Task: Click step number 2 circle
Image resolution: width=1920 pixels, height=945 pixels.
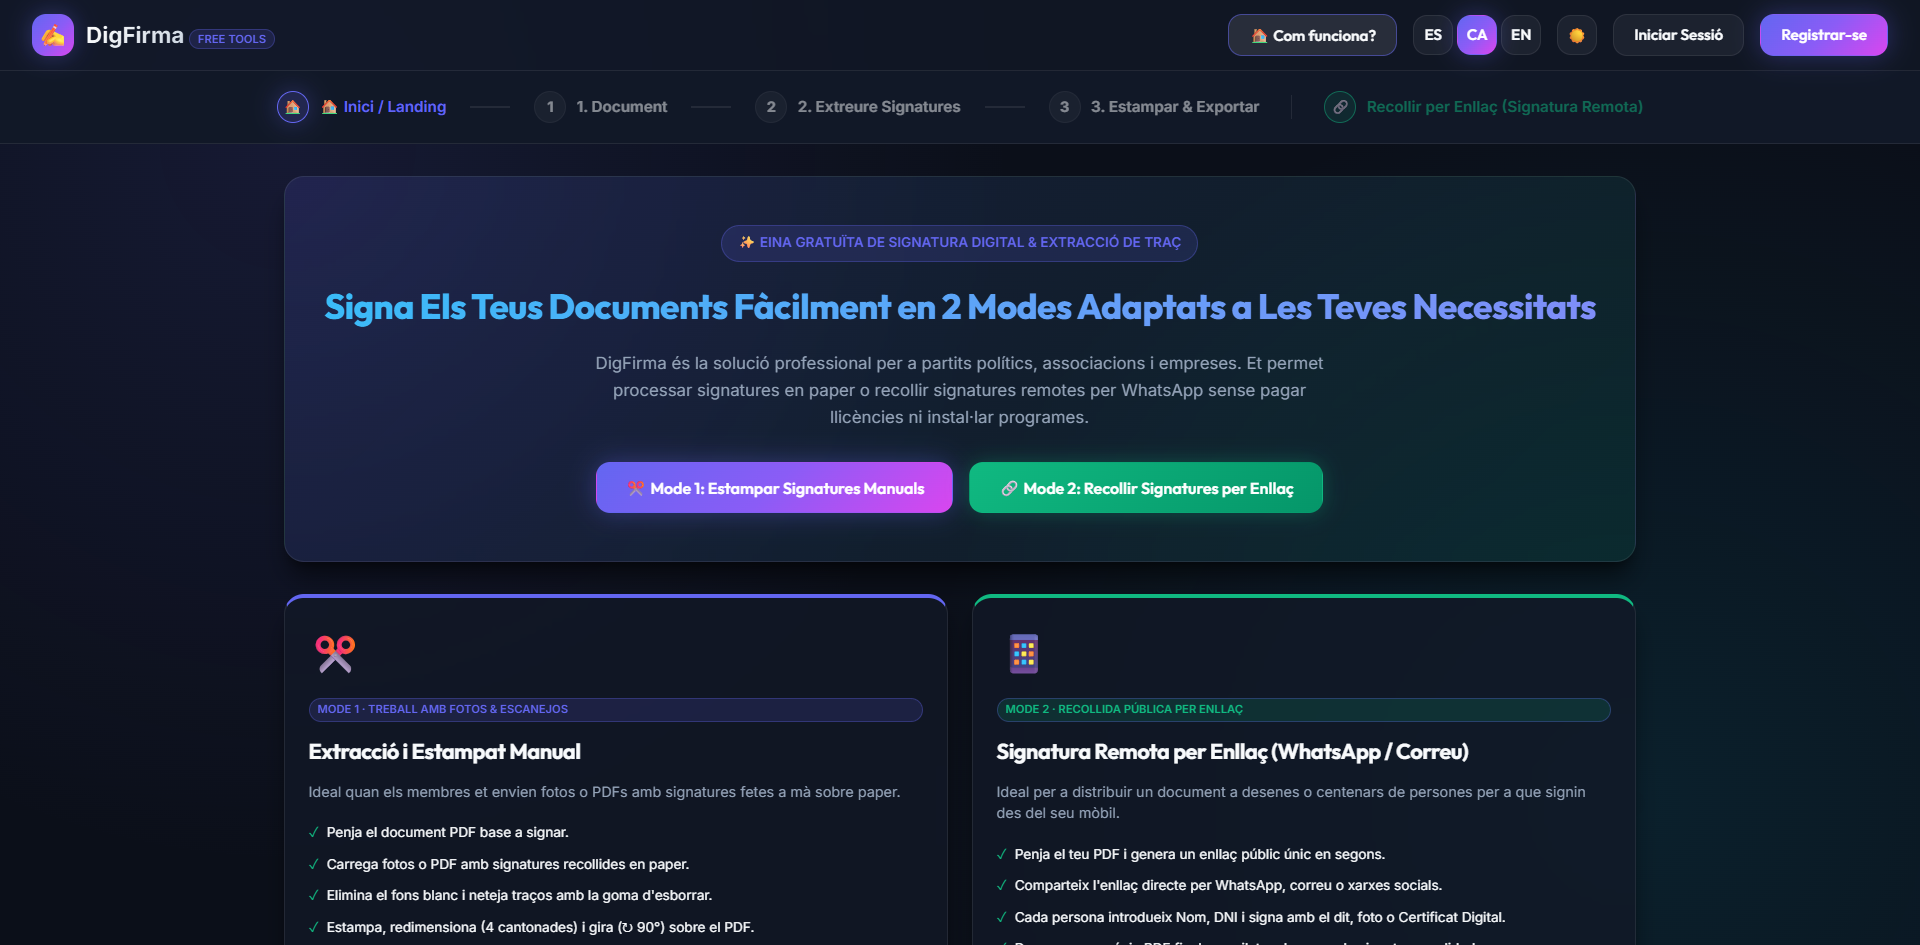Action: pyautogui.click(x=771, y=107)
